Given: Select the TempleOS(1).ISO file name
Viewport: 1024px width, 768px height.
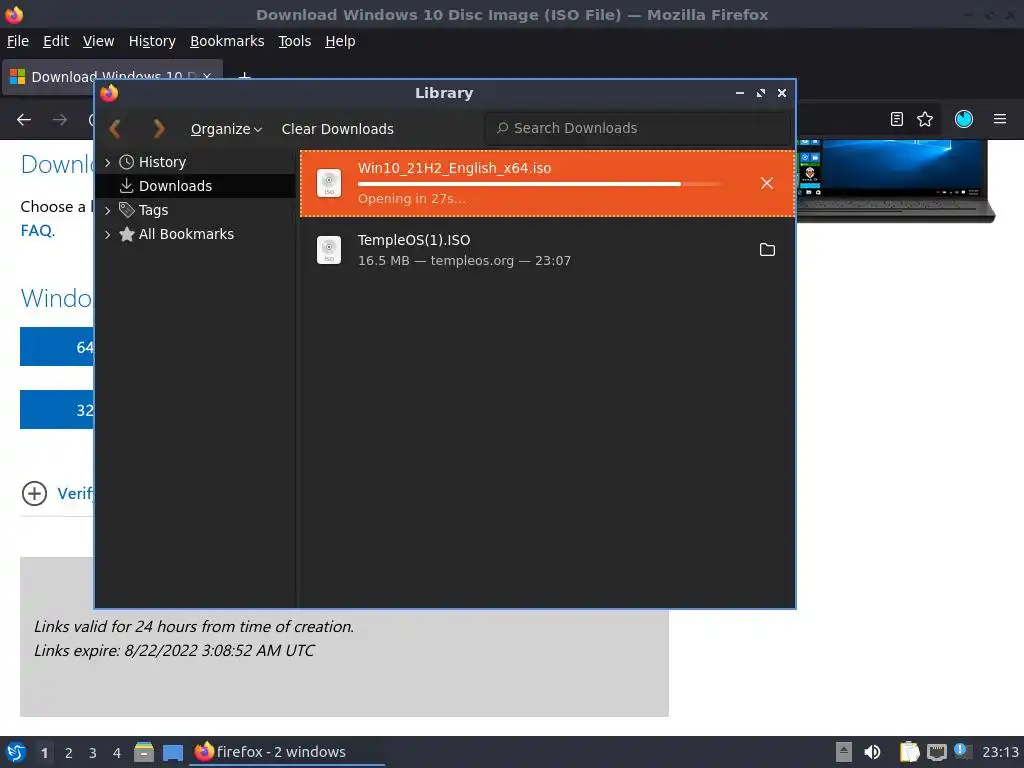Looking at the screenshot, I should (413, 240).
